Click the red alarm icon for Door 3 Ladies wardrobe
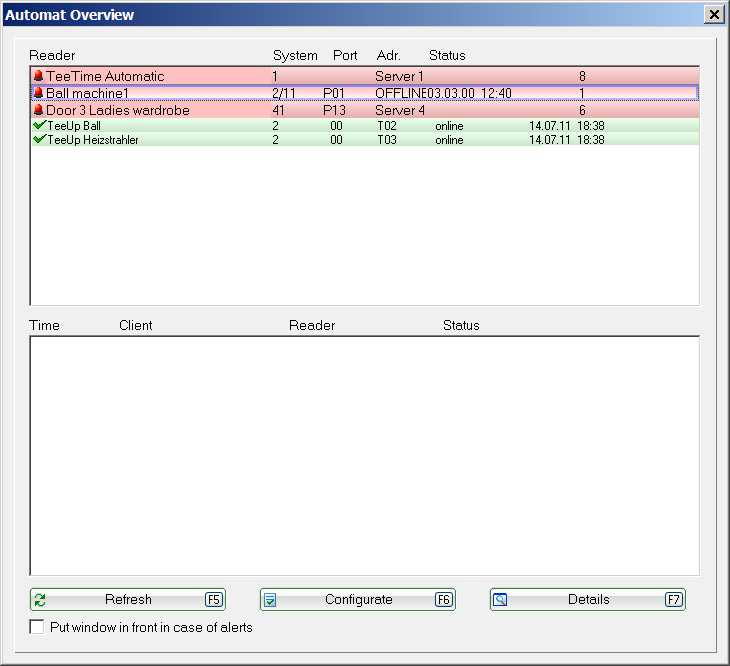This screenshot has width=730, height=666. (x=39, y=110)
